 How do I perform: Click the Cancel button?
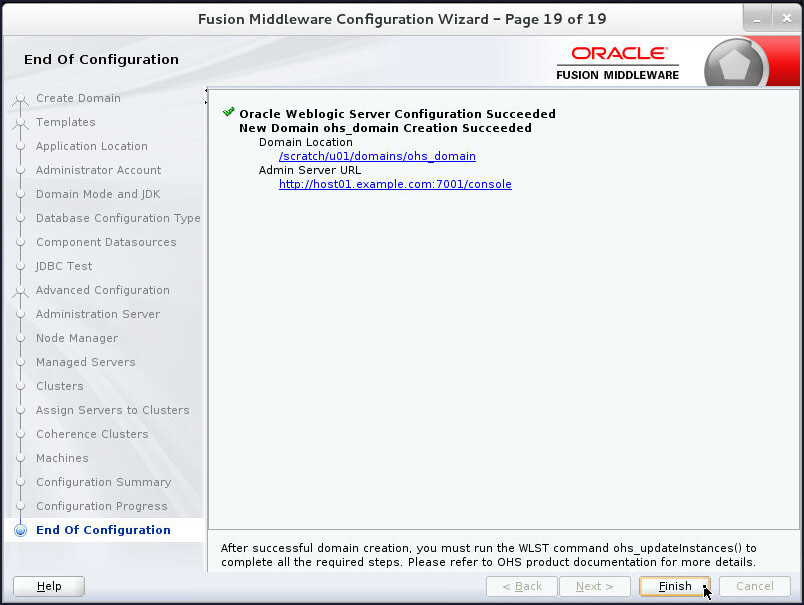pyautogui.click(x=754, y=587)
